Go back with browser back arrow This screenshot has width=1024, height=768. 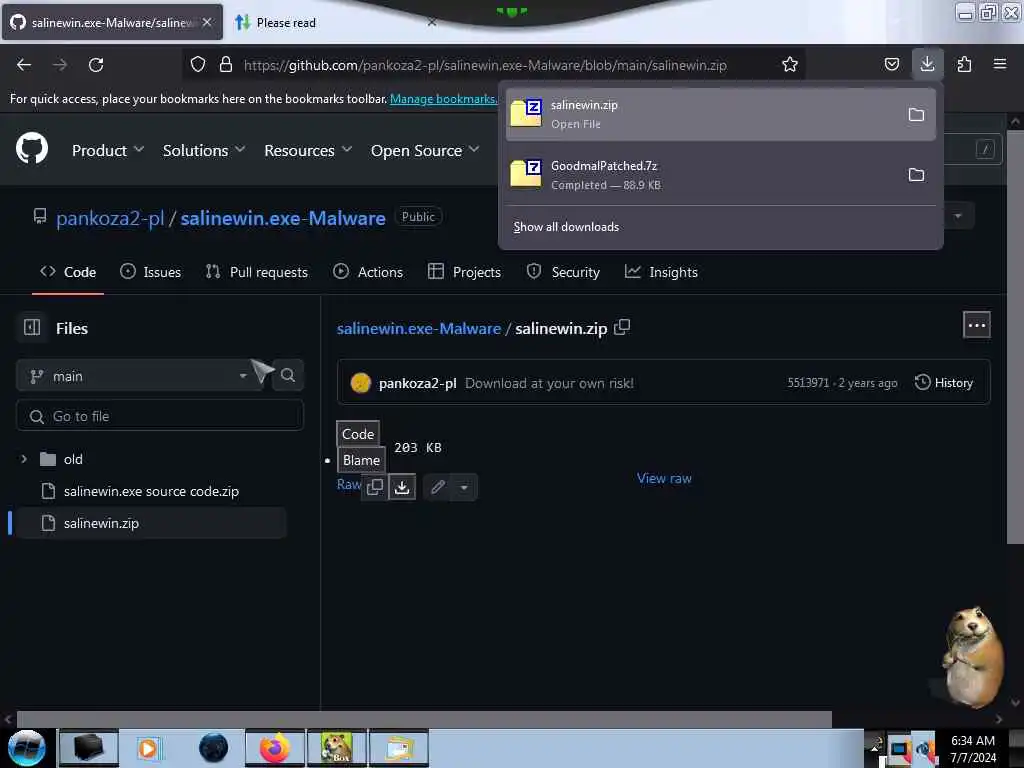pyautogui.click(x=24, y=65)
